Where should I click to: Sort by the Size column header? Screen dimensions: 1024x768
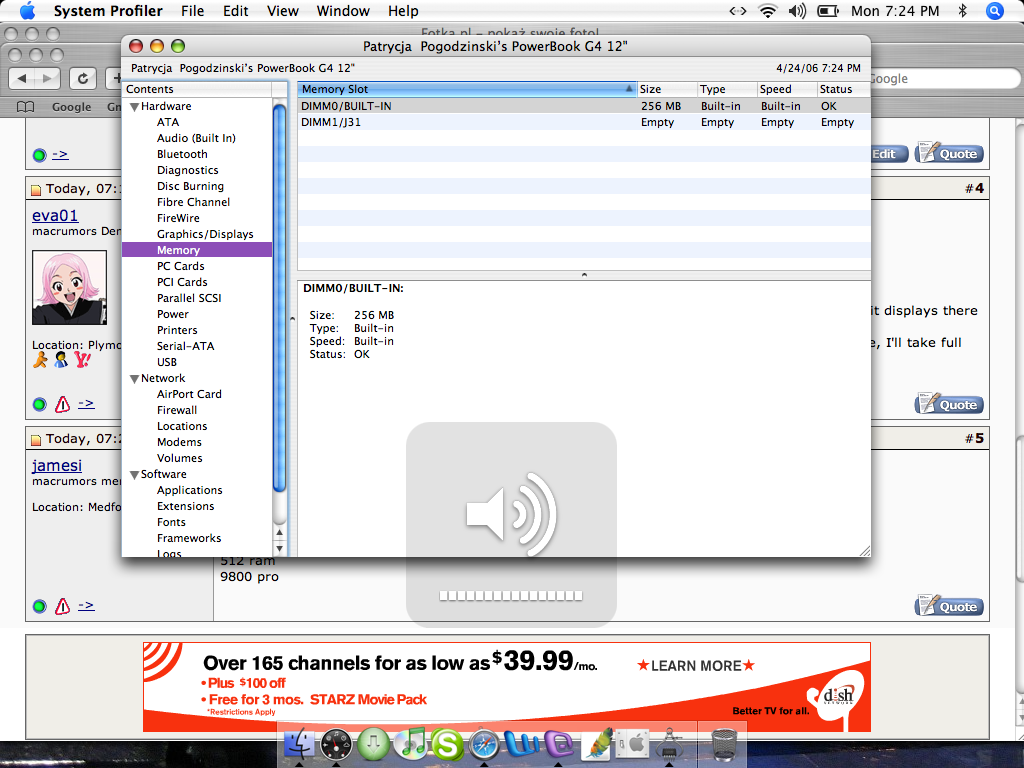(x=666, y=89)
